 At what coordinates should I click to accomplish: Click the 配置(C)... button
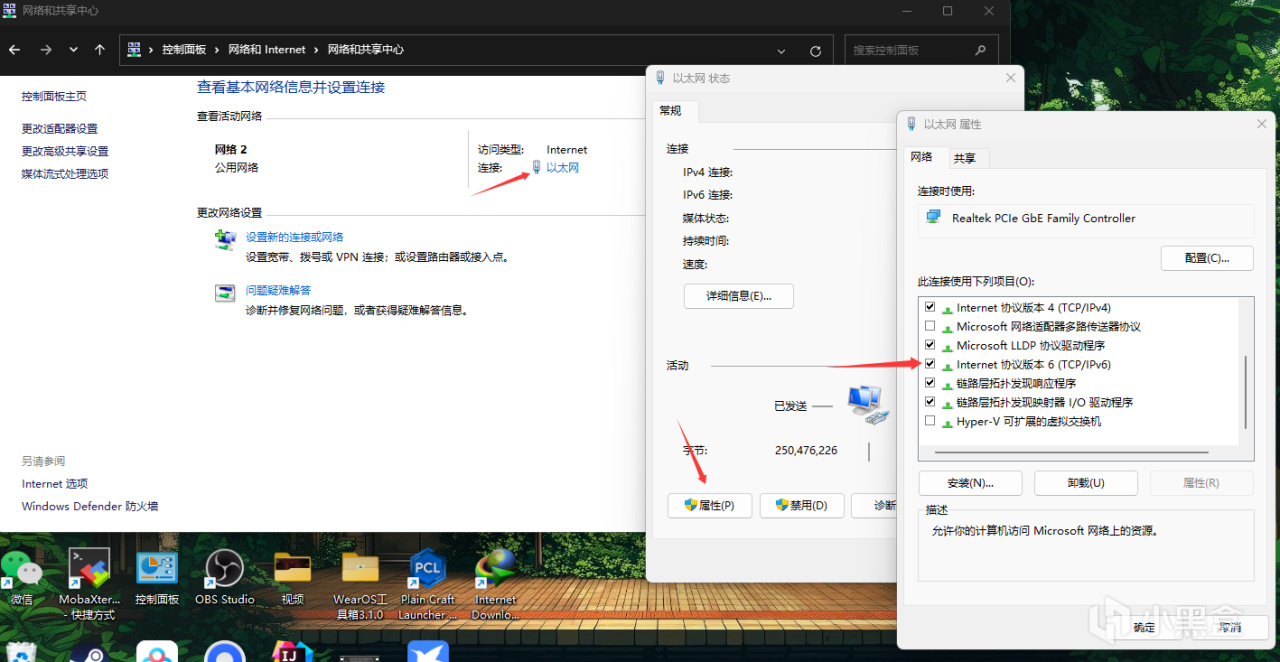click(1207, 258)
